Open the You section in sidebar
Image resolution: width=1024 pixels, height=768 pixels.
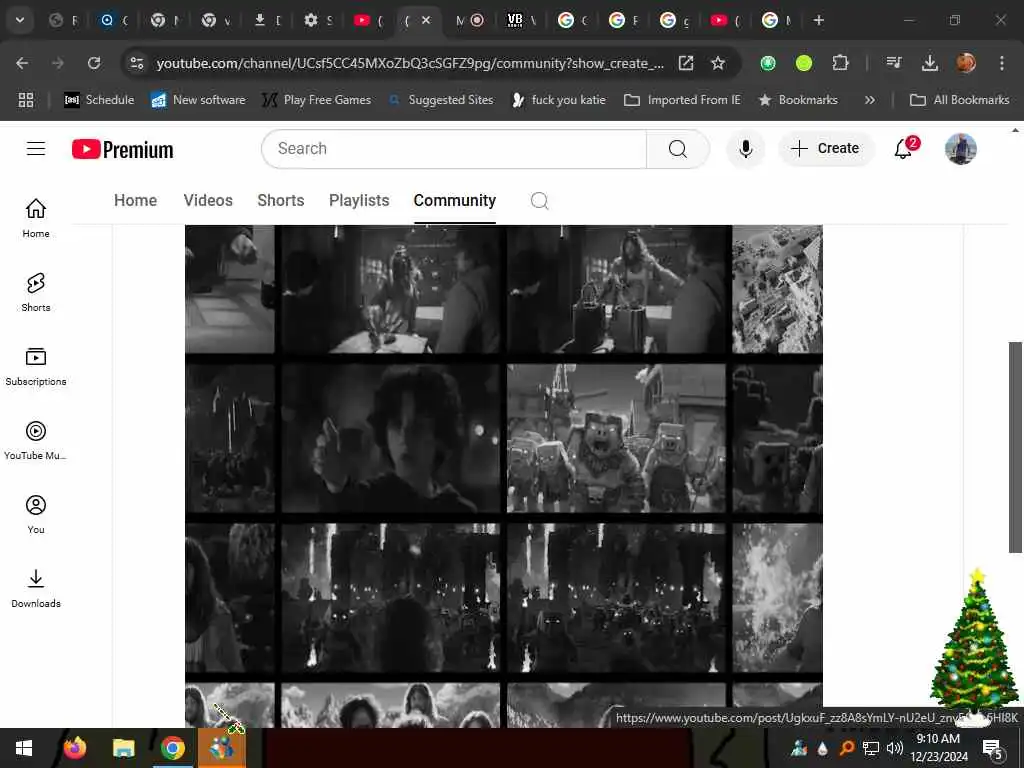click(x=36, y=514)
